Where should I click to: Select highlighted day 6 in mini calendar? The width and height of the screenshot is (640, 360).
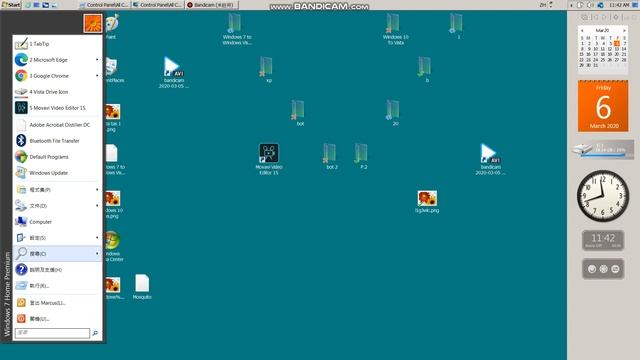(x=617, y=43)
